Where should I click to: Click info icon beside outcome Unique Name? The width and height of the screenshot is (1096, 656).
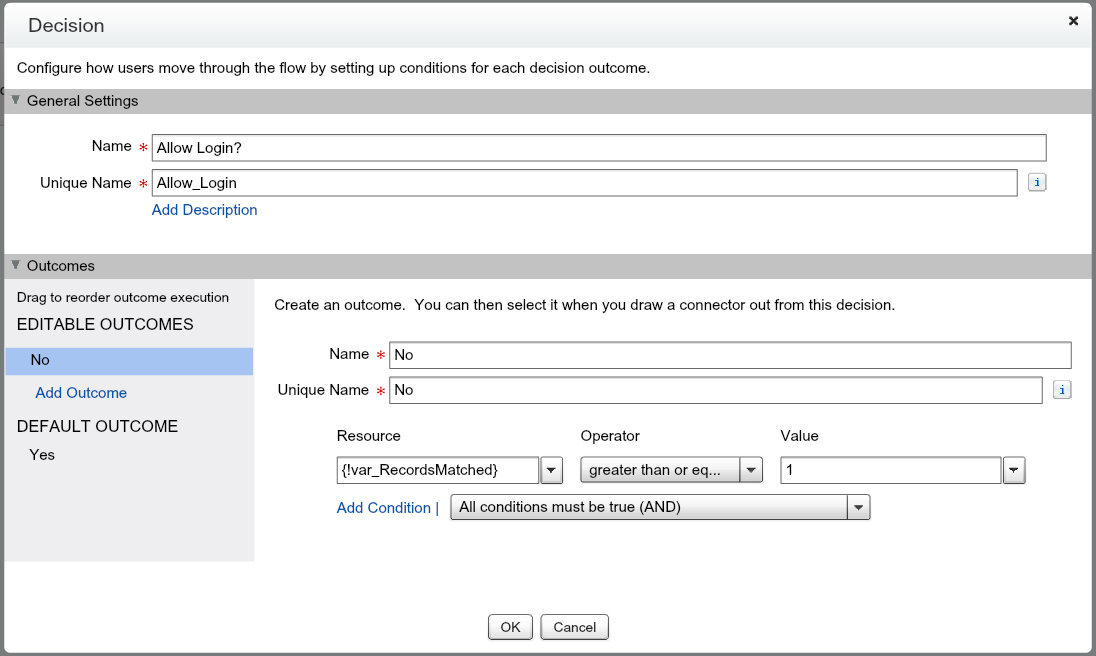click(x=1062, y=390)
